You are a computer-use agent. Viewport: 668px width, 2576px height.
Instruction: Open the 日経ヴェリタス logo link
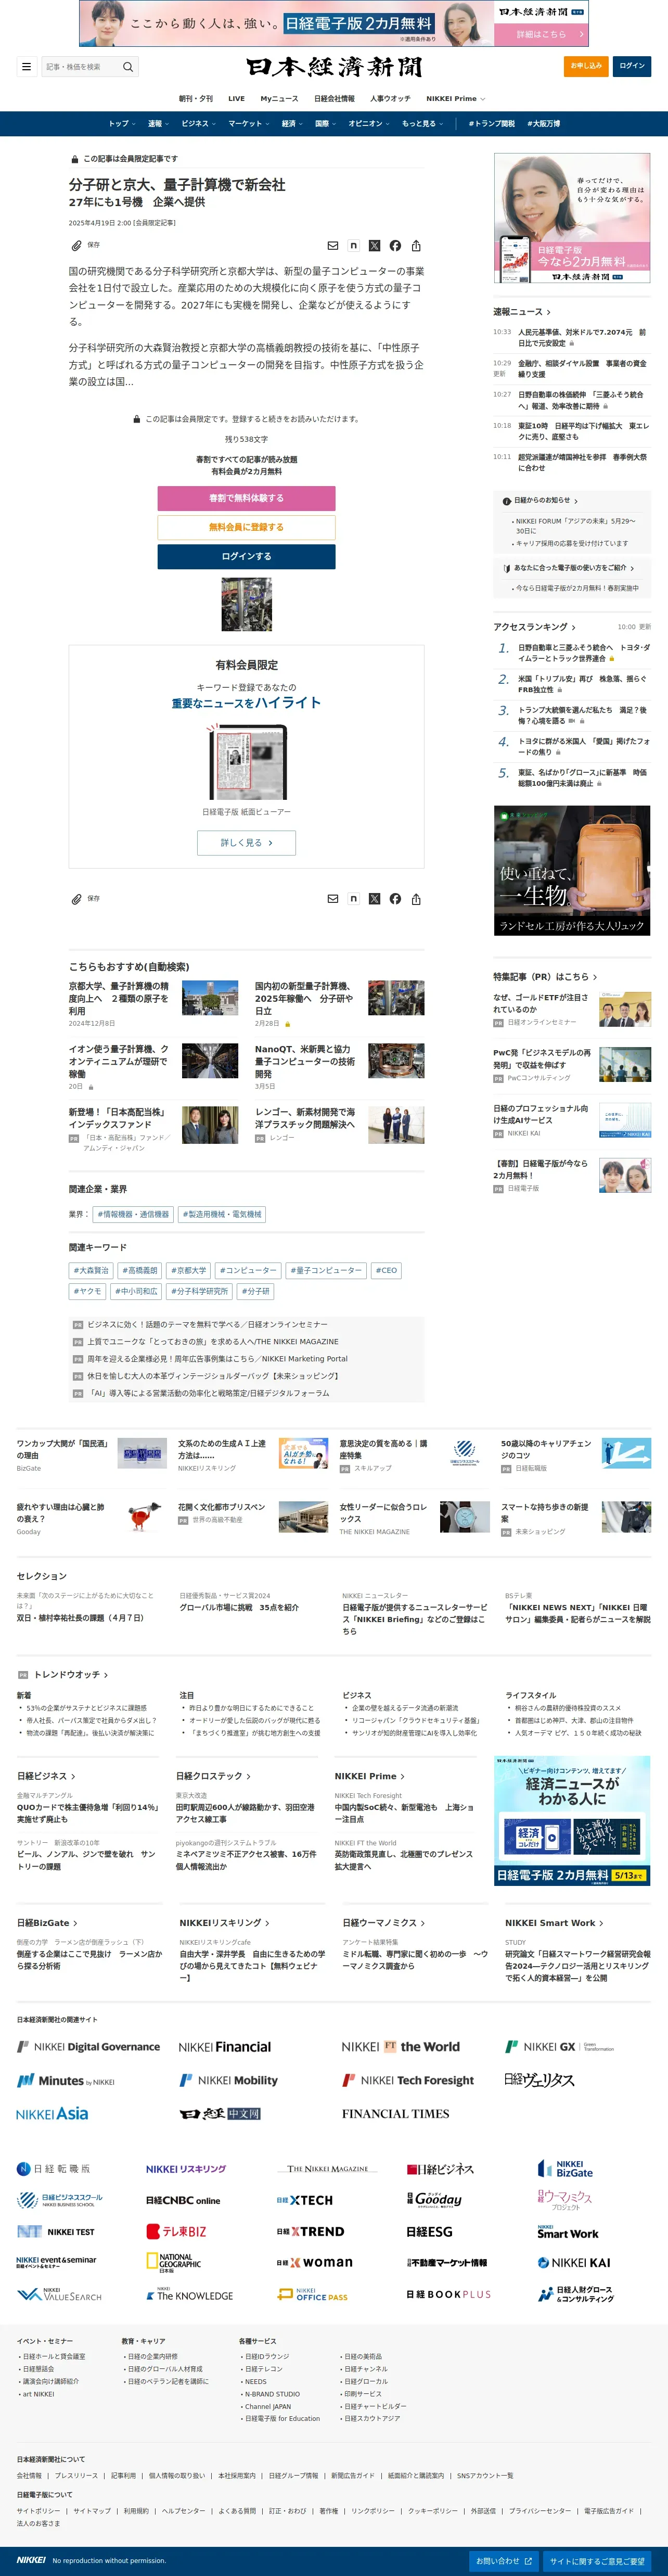point(539,2080)
